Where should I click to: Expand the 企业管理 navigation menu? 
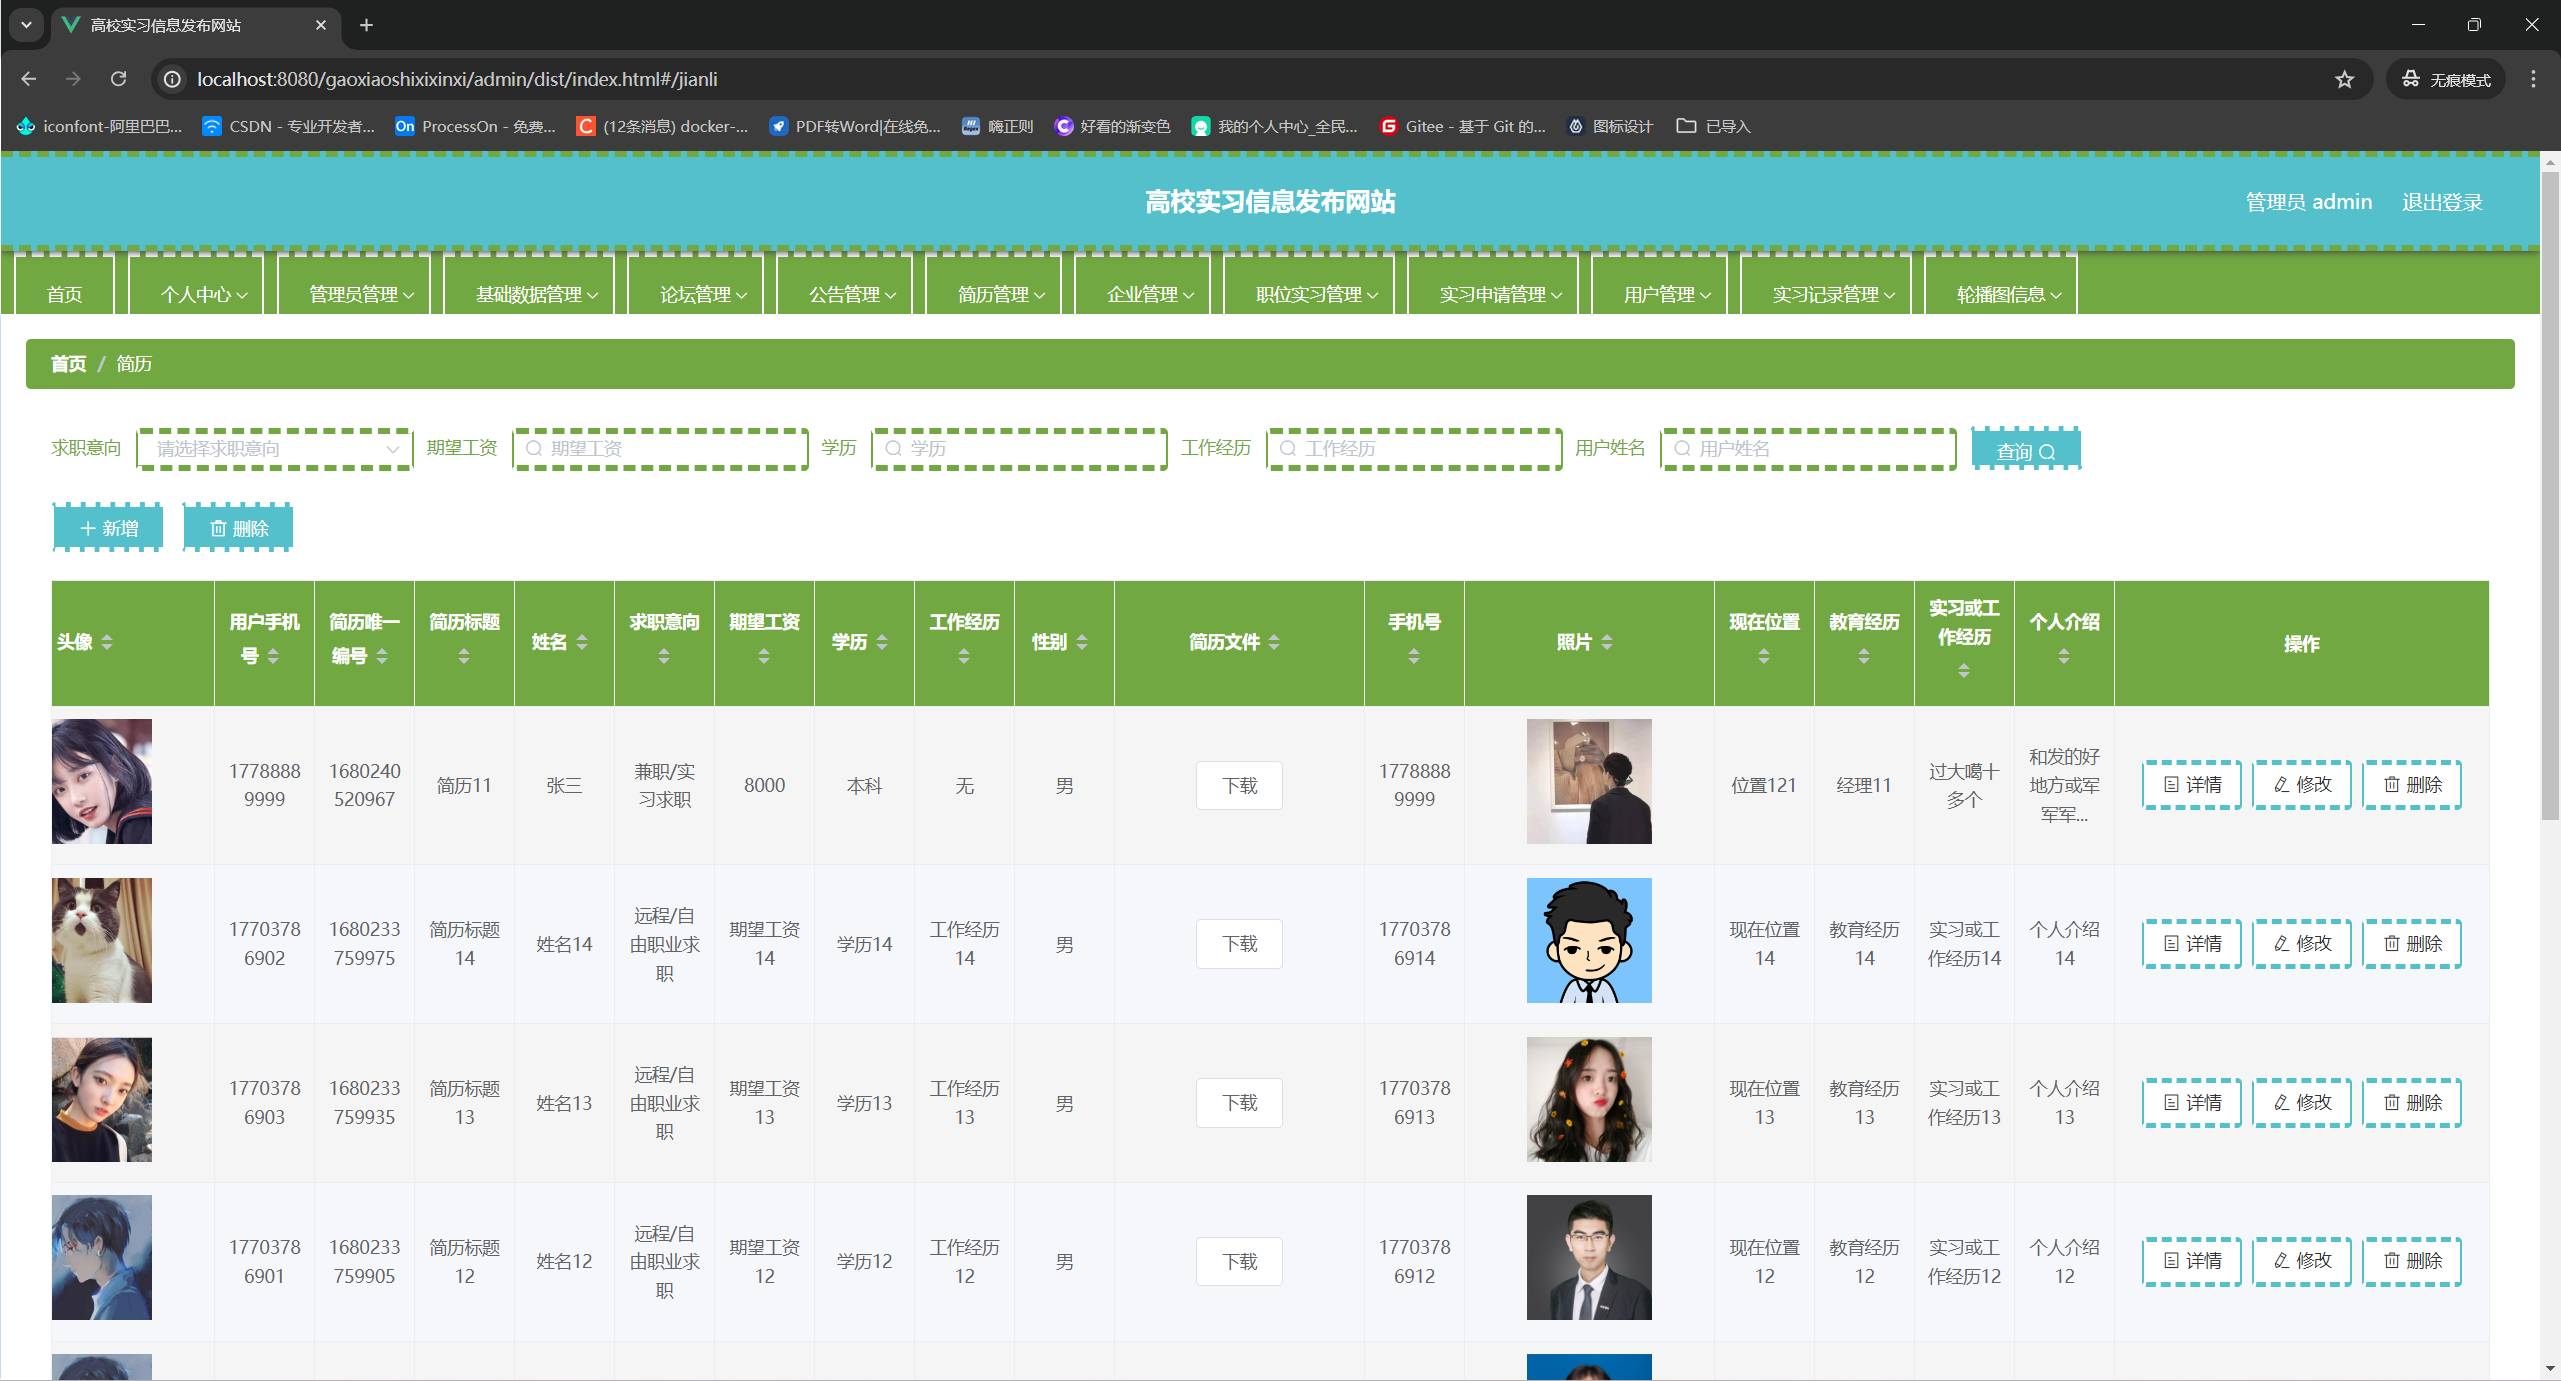click(x=1150, y=294)
